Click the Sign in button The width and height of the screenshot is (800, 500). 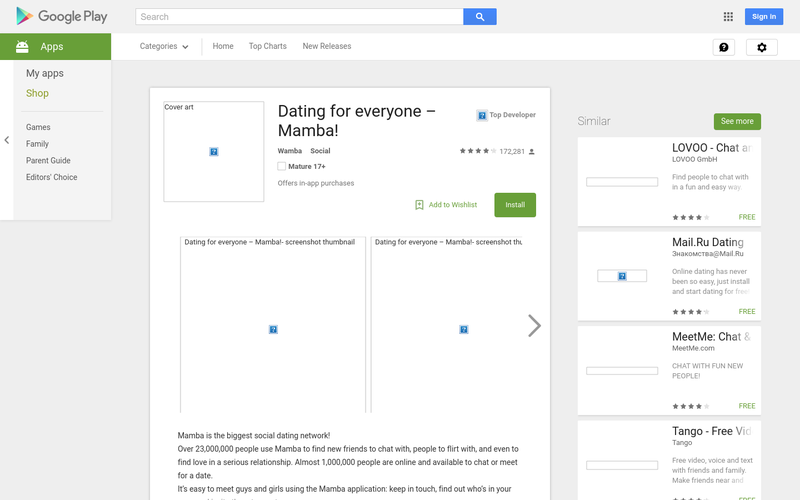click(x=764, y=16)
